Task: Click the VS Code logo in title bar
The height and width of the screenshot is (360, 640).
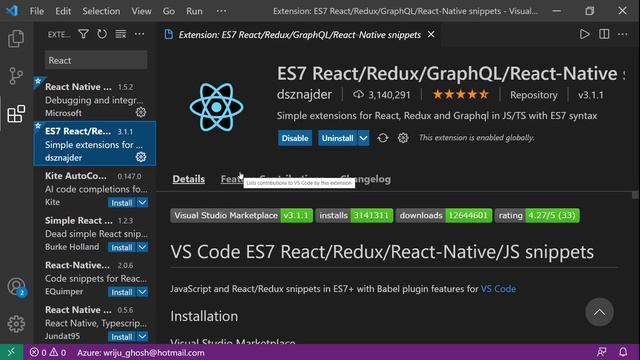Action: tap(12, 11)
